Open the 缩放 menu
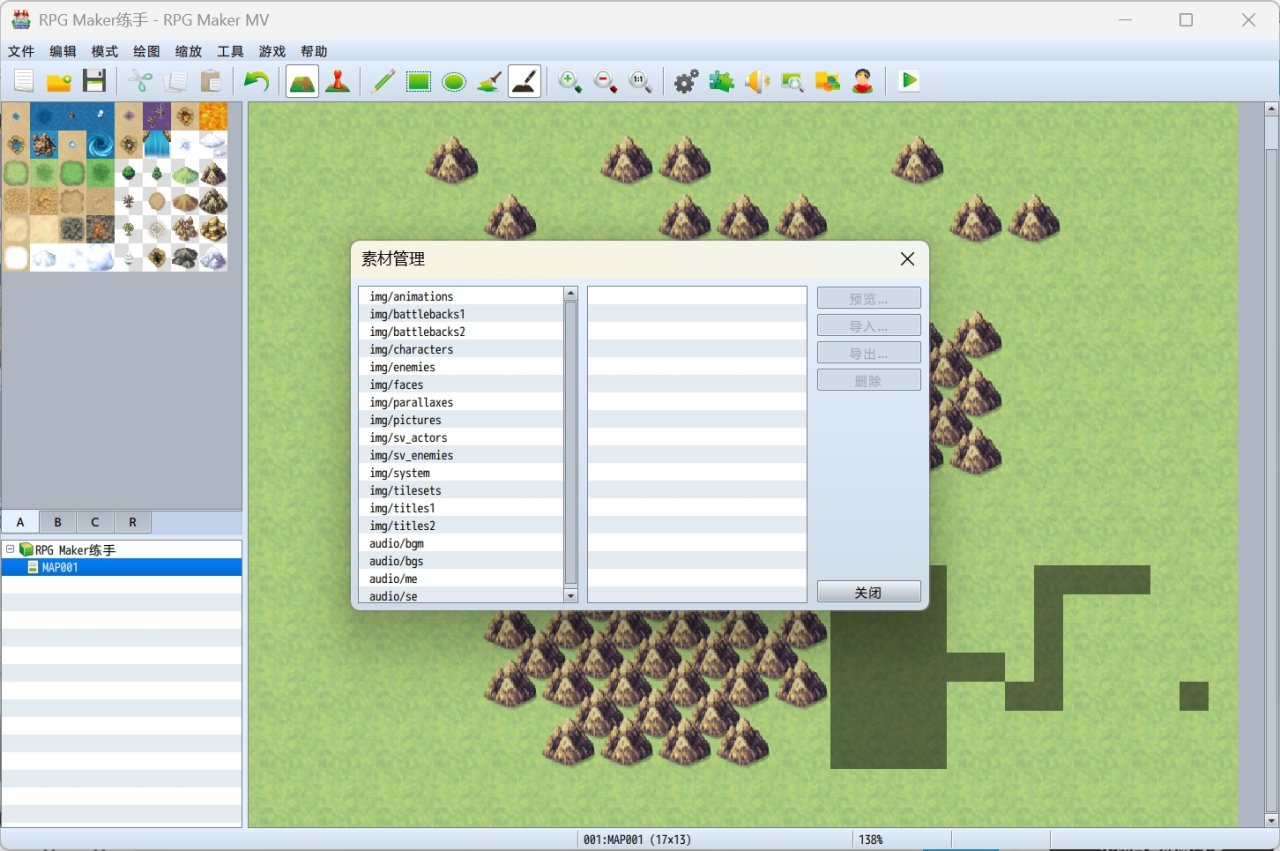 (x=188, y=51)
